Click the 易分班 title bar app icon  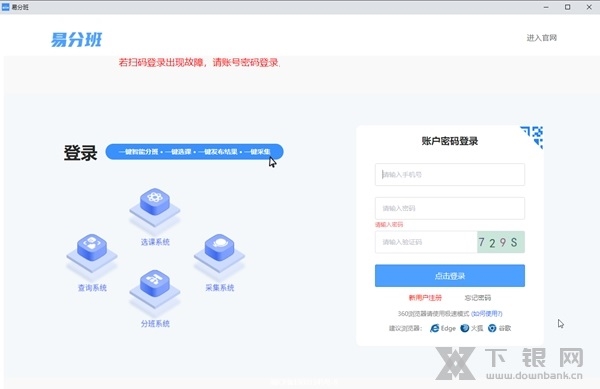tap(5, 7)
